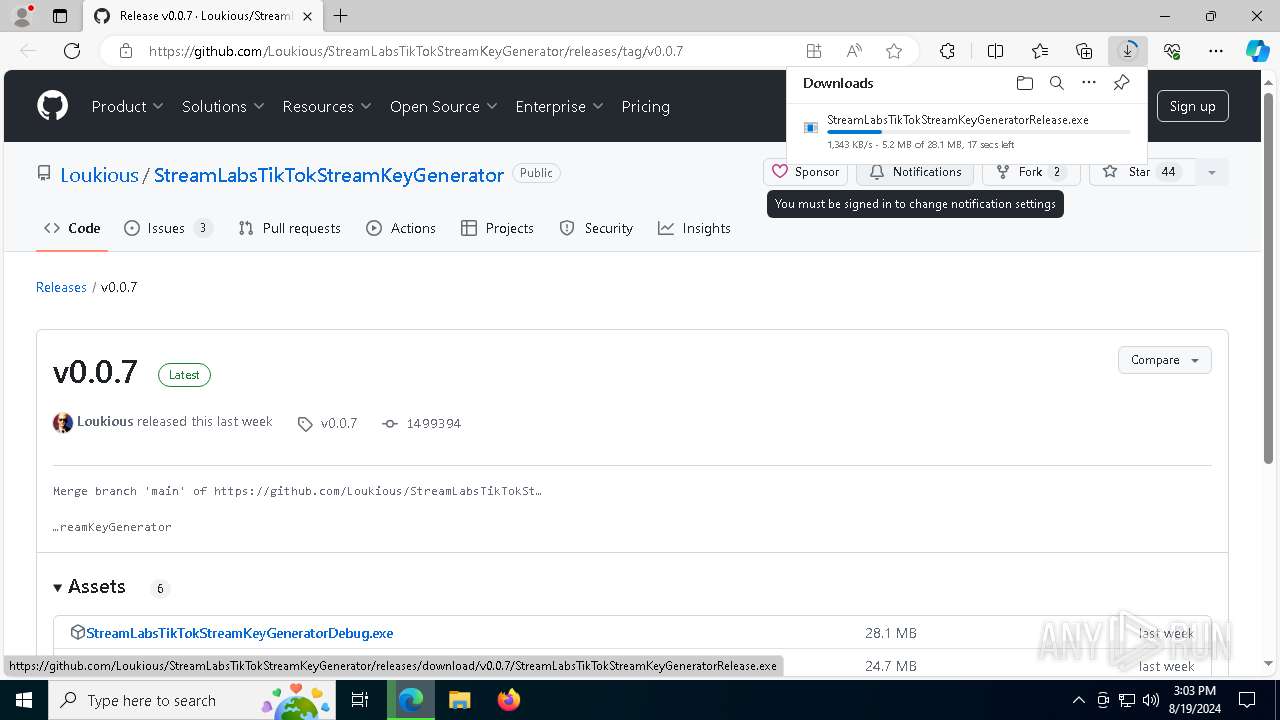Switch to the Actions tab
The image size is (1280, 720).
coord(401,228)
